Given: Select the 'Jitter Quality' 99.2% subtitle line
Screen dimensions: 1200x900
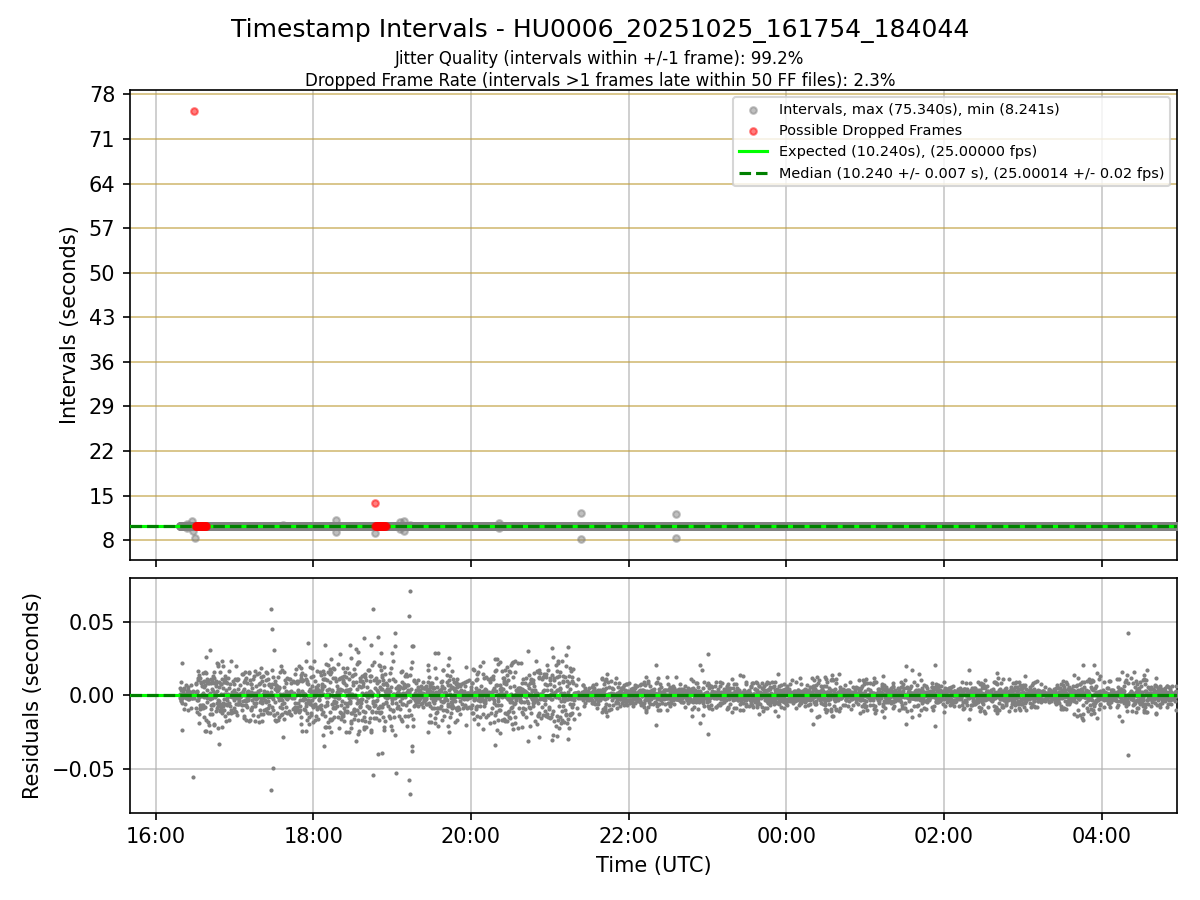Looking at the screenshot, I should click(x=599, y=58).
